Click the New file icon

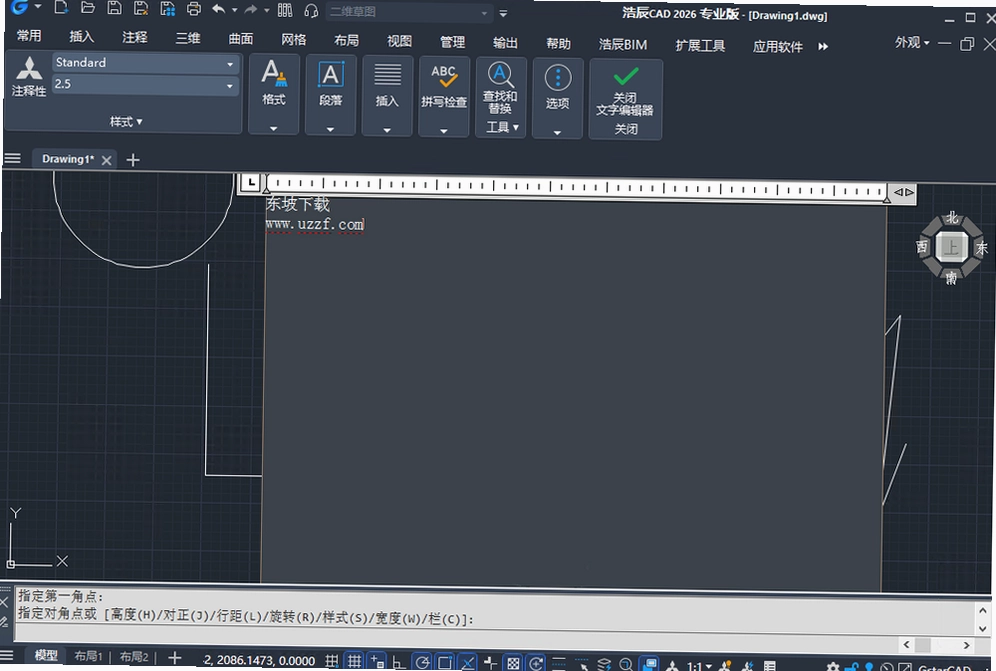[x=61, y=8]
